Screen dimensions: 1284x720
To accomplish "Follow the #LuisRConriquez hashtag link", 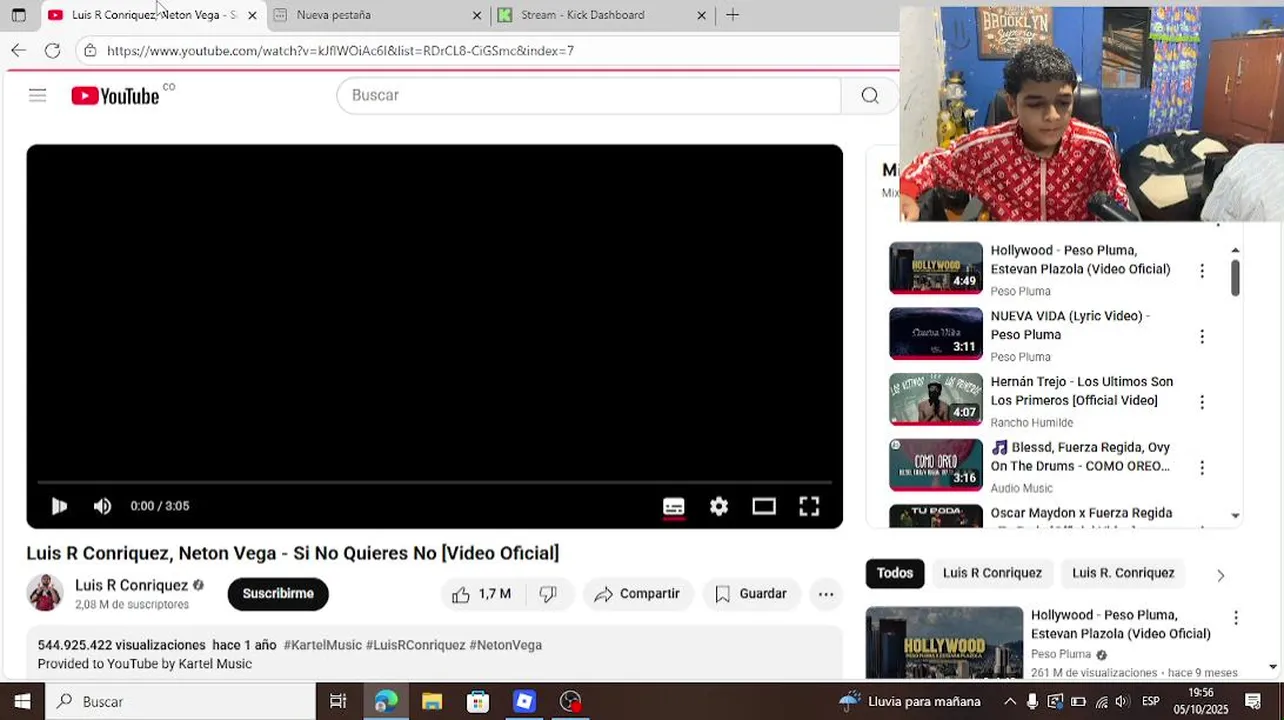I will point(415,645).
